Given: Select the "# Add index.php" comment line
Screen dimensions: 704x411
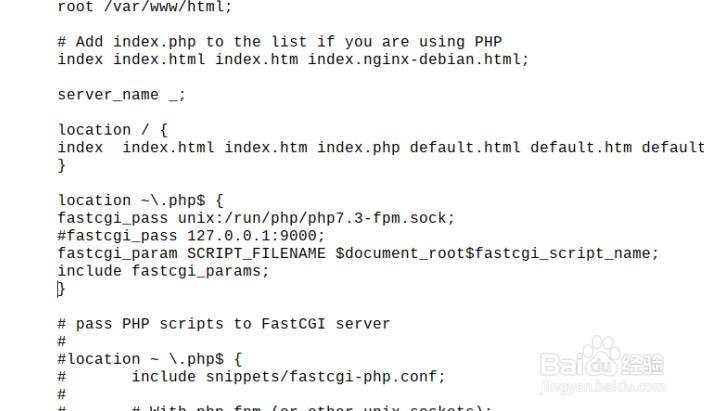Looking at the screenshot, I should 279,41.
